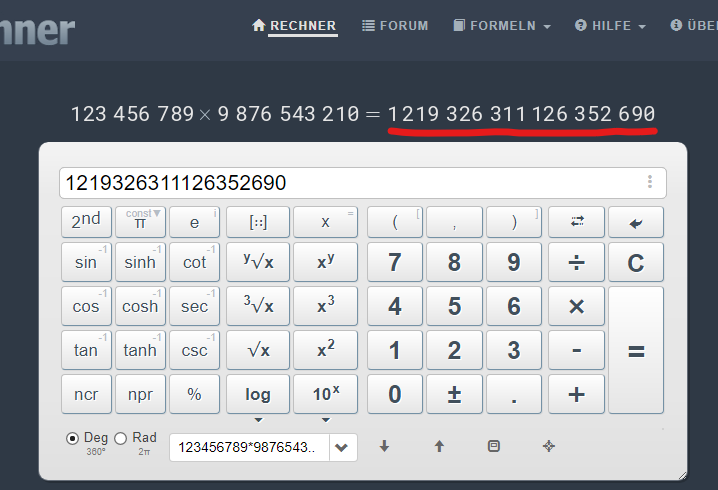Click the four-way move icon
Screen dimensions: 718x490
point(548,446)
